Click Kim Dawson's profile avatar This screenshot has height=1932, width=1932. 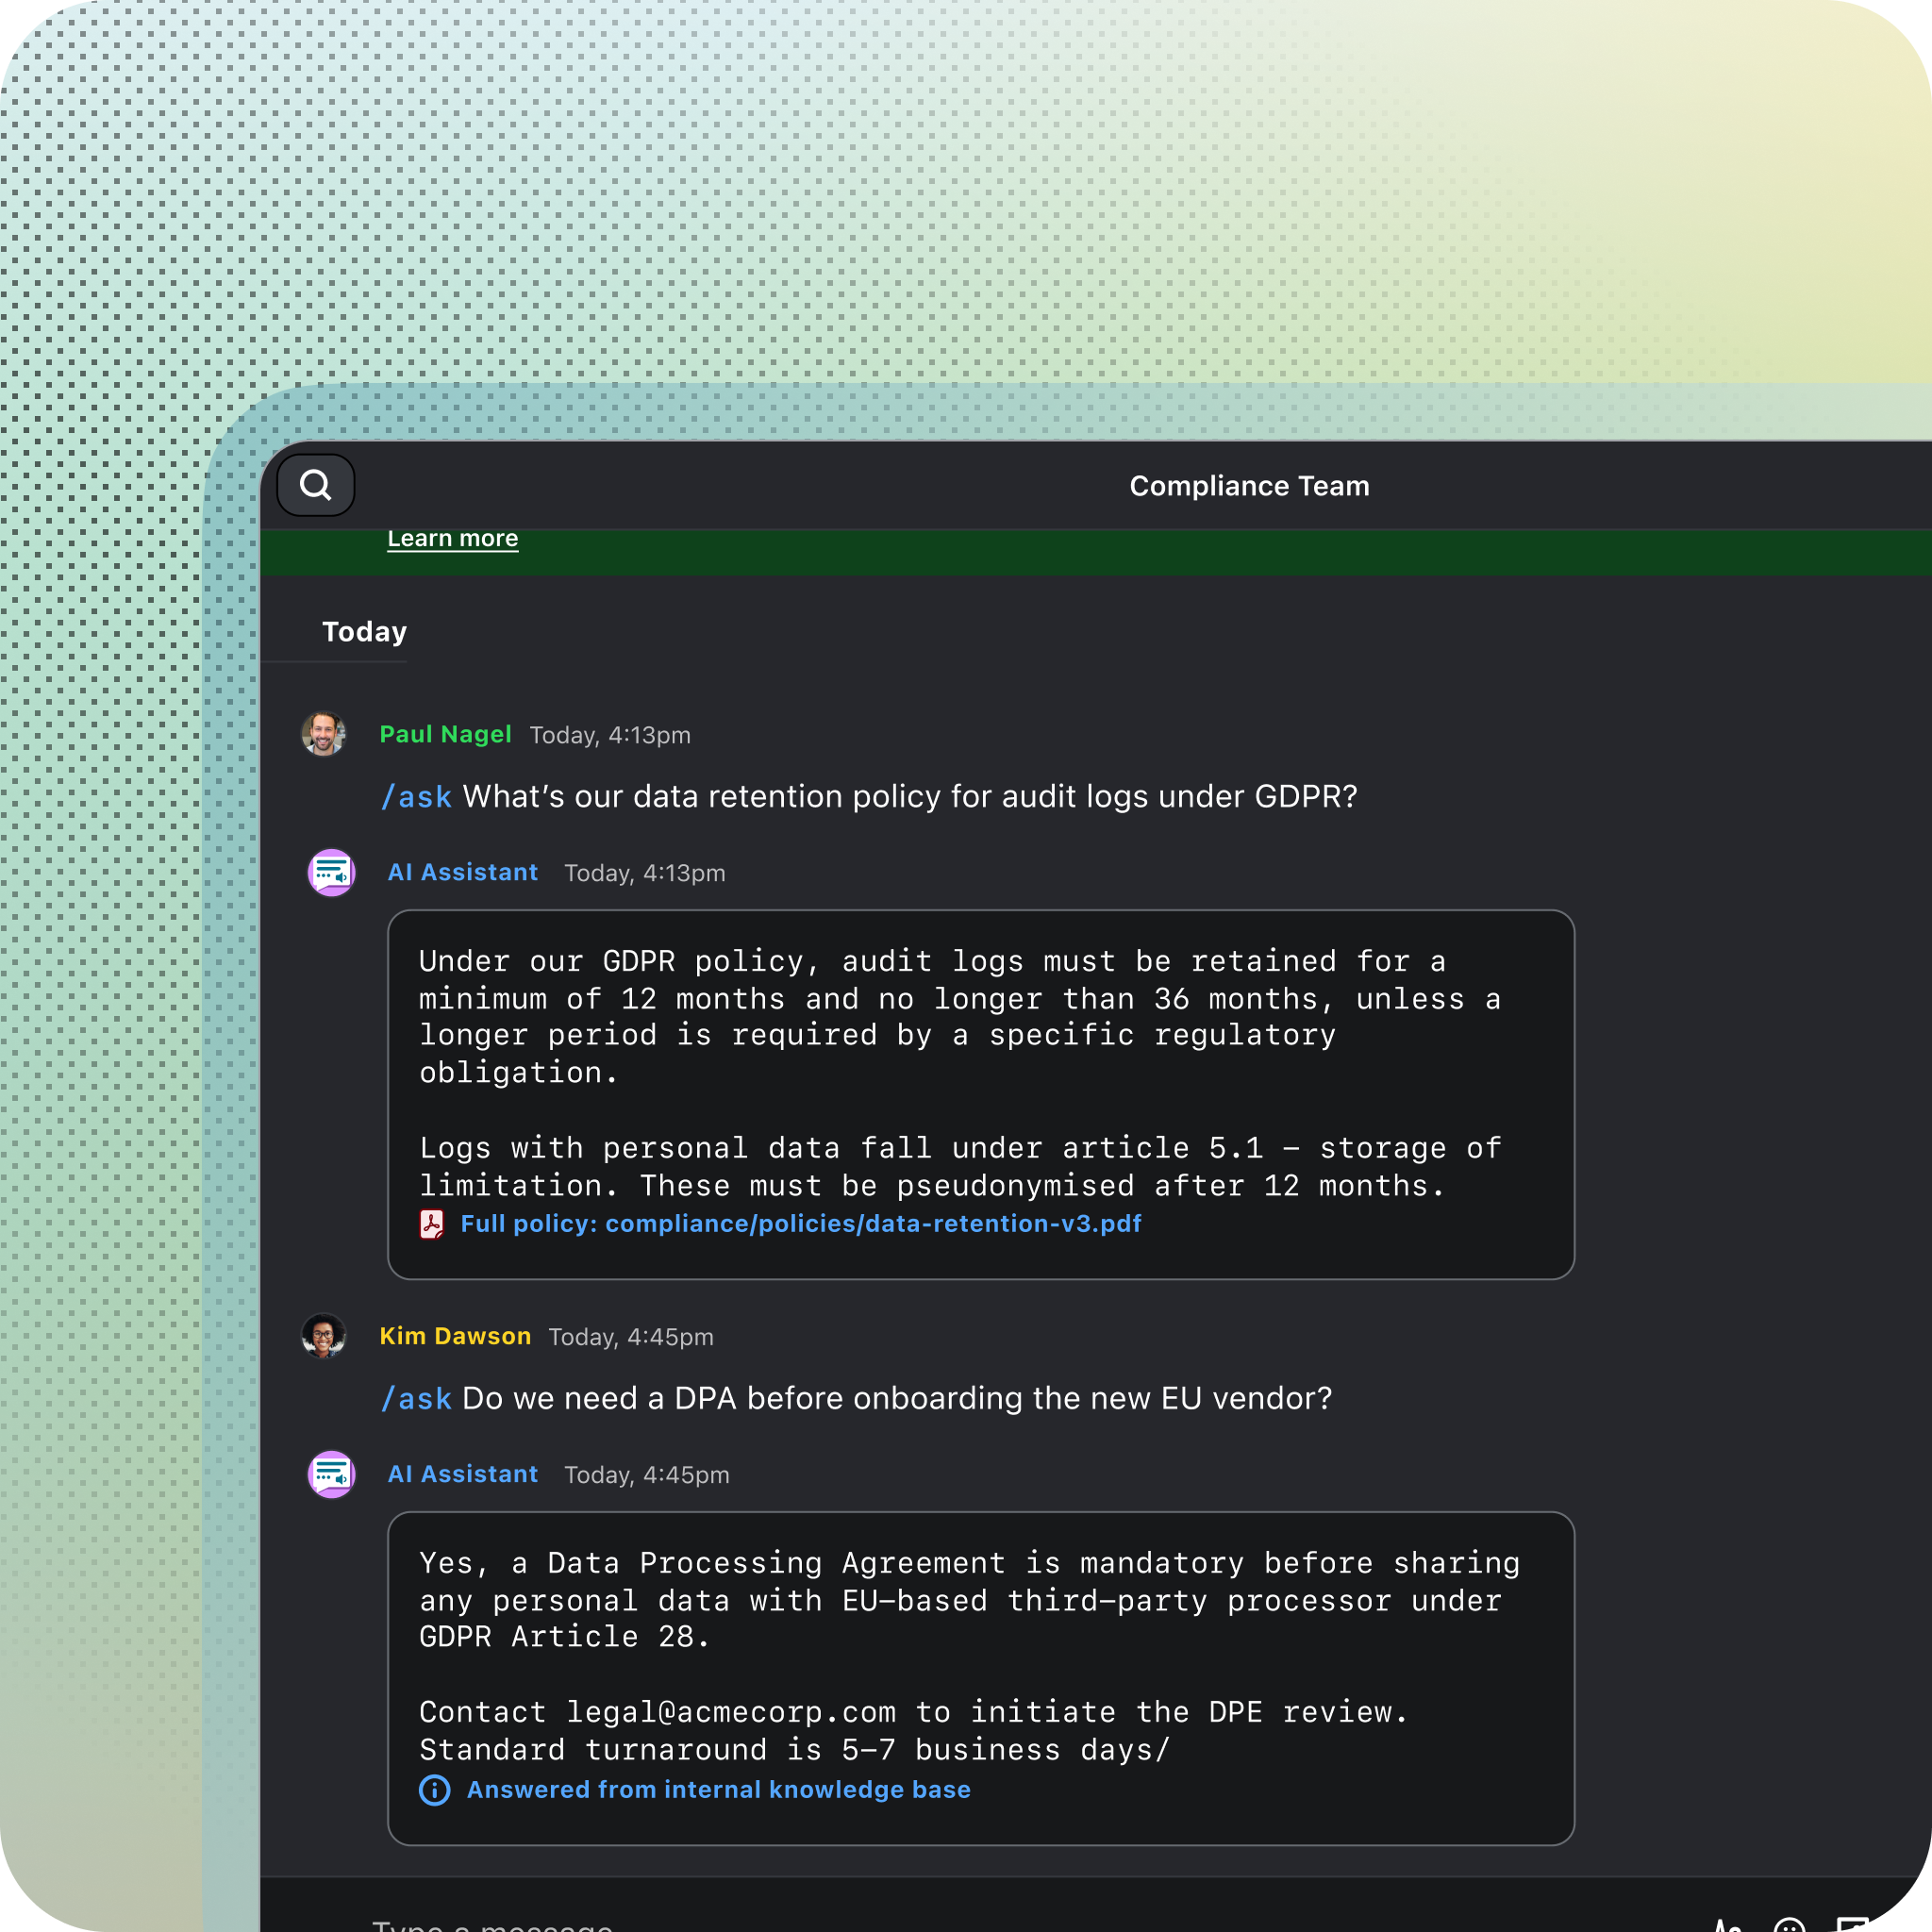[x=323, y=1336]
